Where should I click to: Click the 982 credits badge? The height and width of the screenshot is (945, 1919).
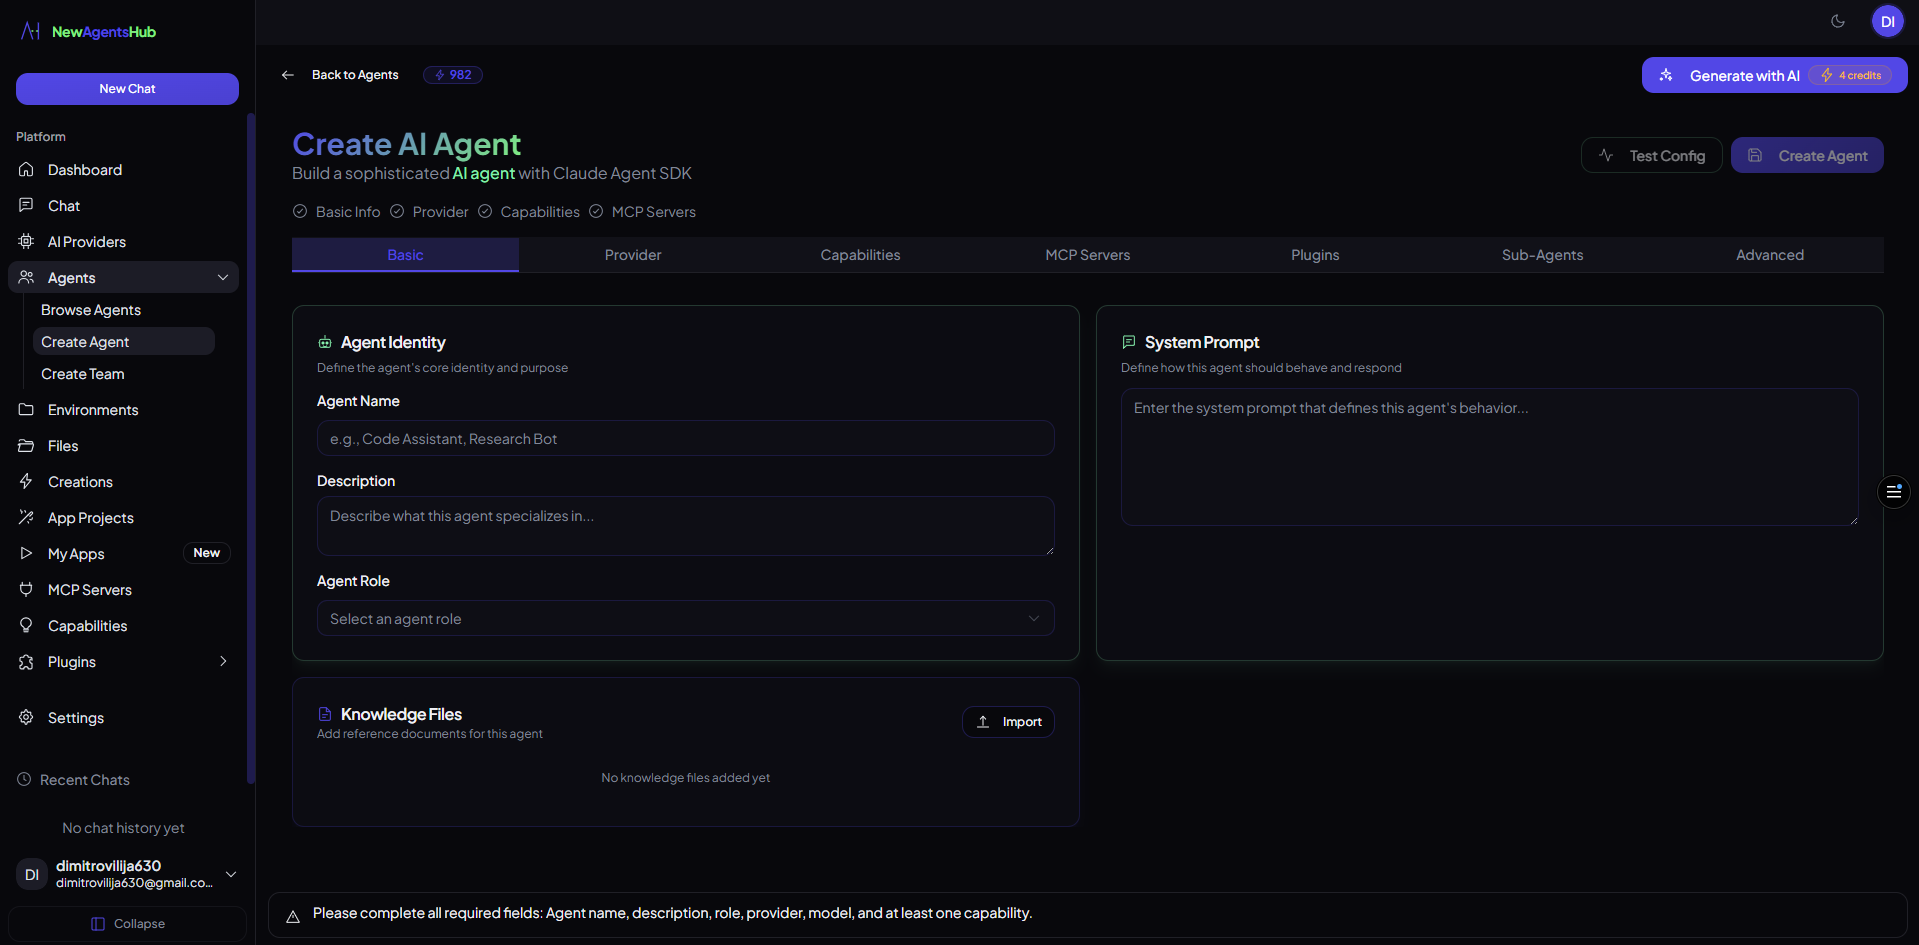tap(453, 75)
